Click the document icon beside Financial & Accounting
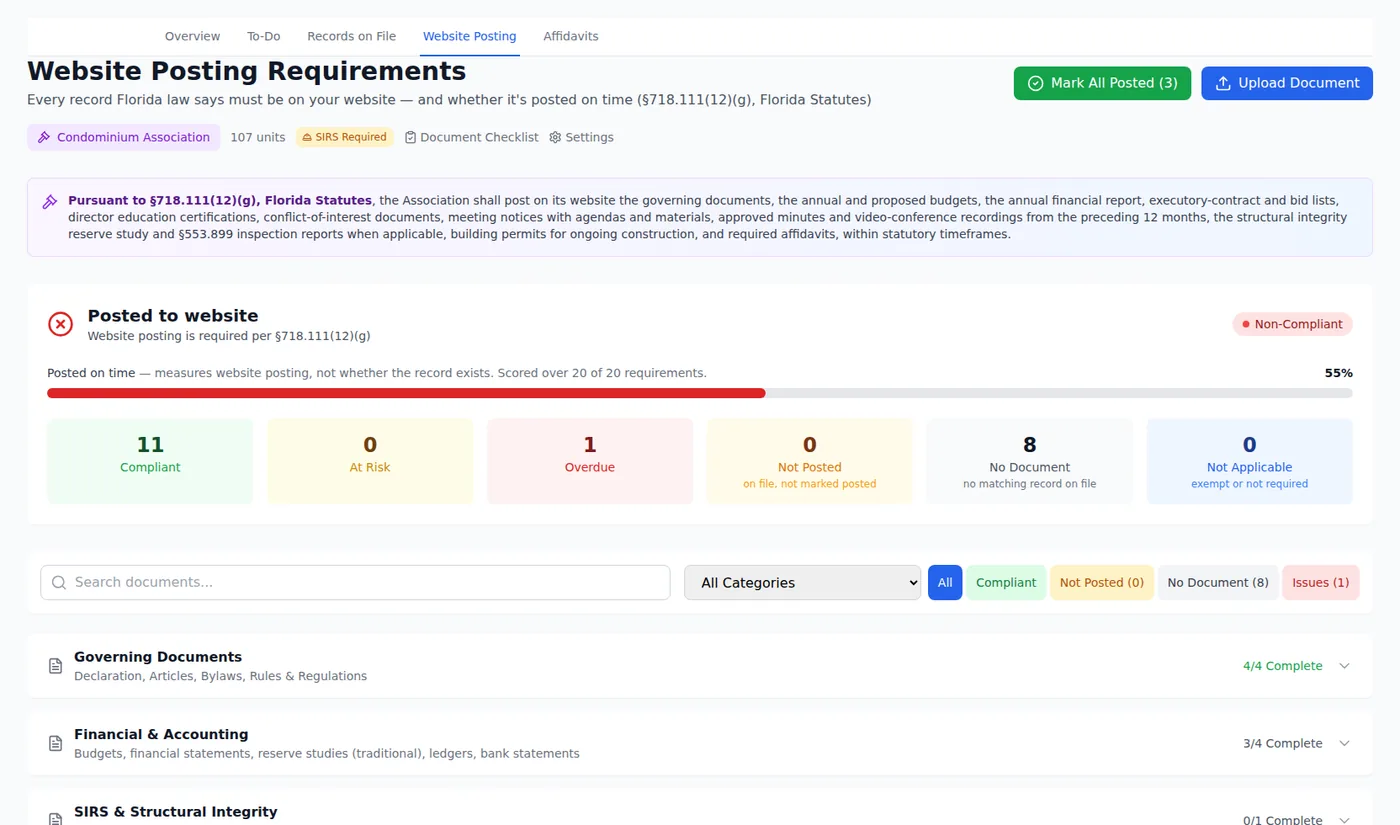Screen dimensions: 1400x825 (56, 743)
